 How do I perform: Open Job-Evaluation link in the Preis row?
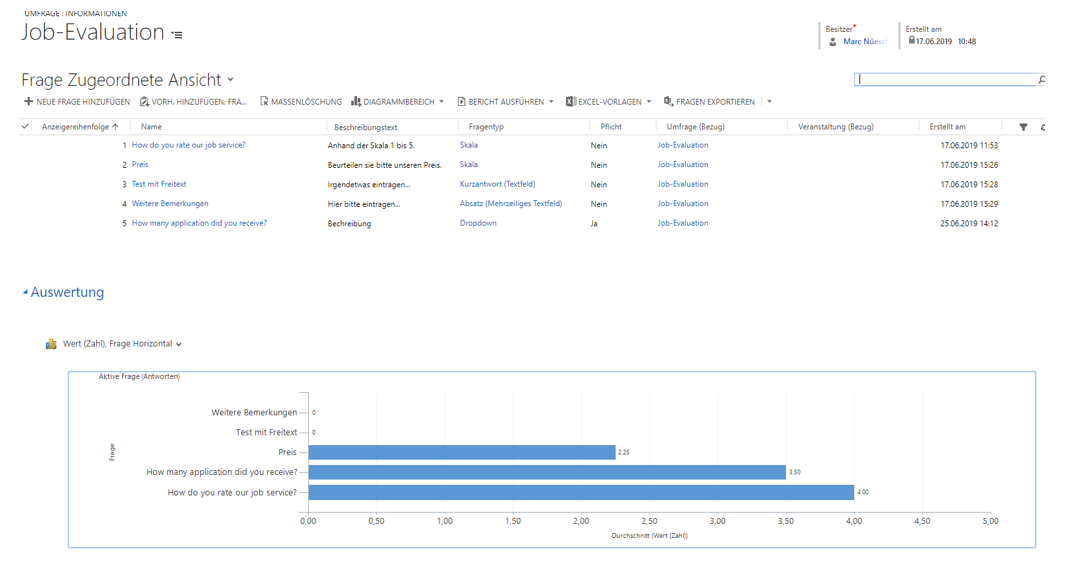683,165
